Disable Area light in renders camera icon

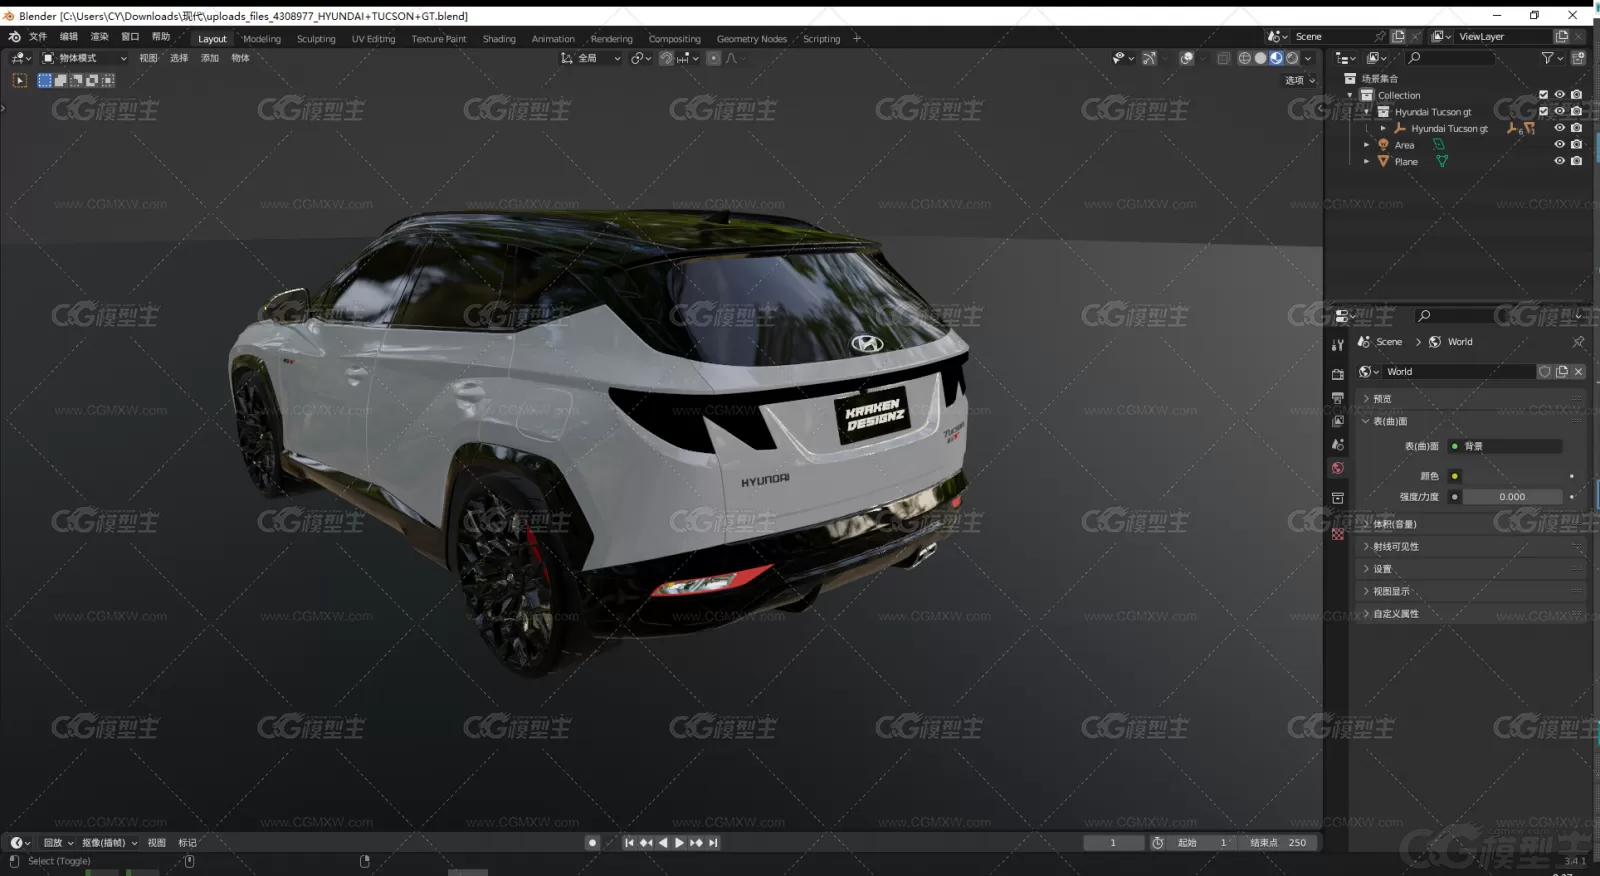coord(1577,144)
